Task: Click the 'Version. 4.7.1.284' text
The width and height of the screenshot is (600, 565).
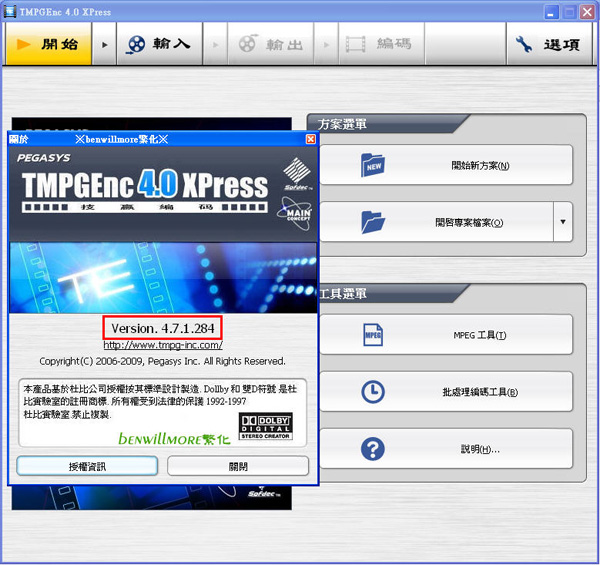Action: [163, 328]
